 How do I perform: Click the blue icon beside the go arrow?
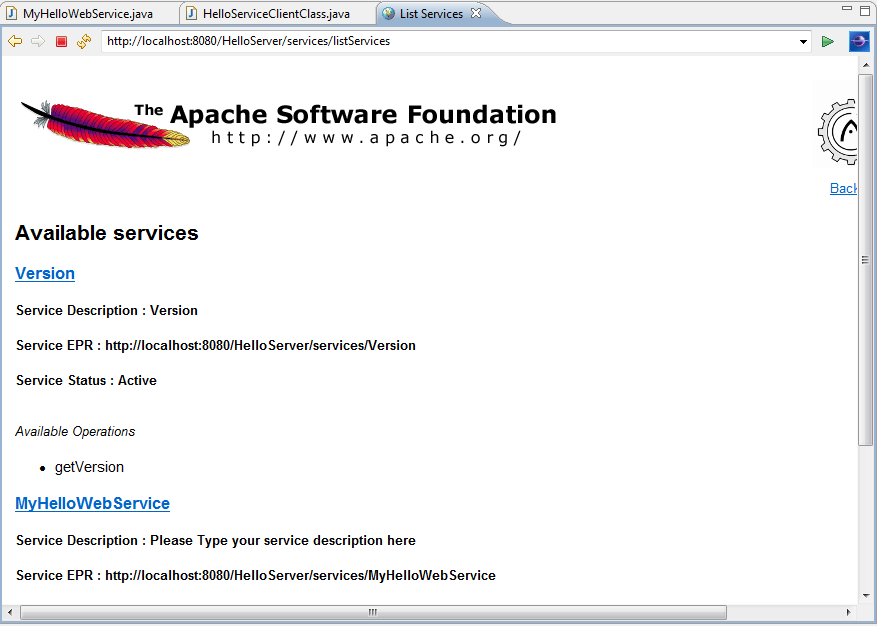[x=859, y=41]
